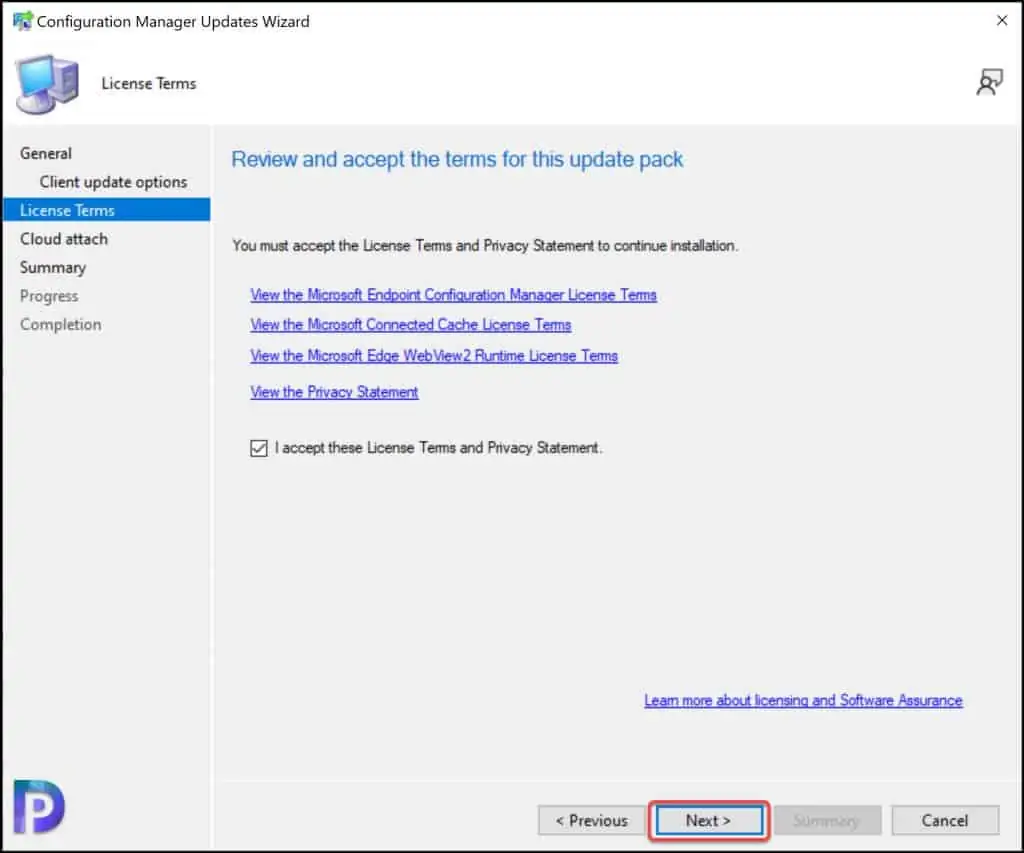
Task: Click the Next button
Action: [709, 820]
